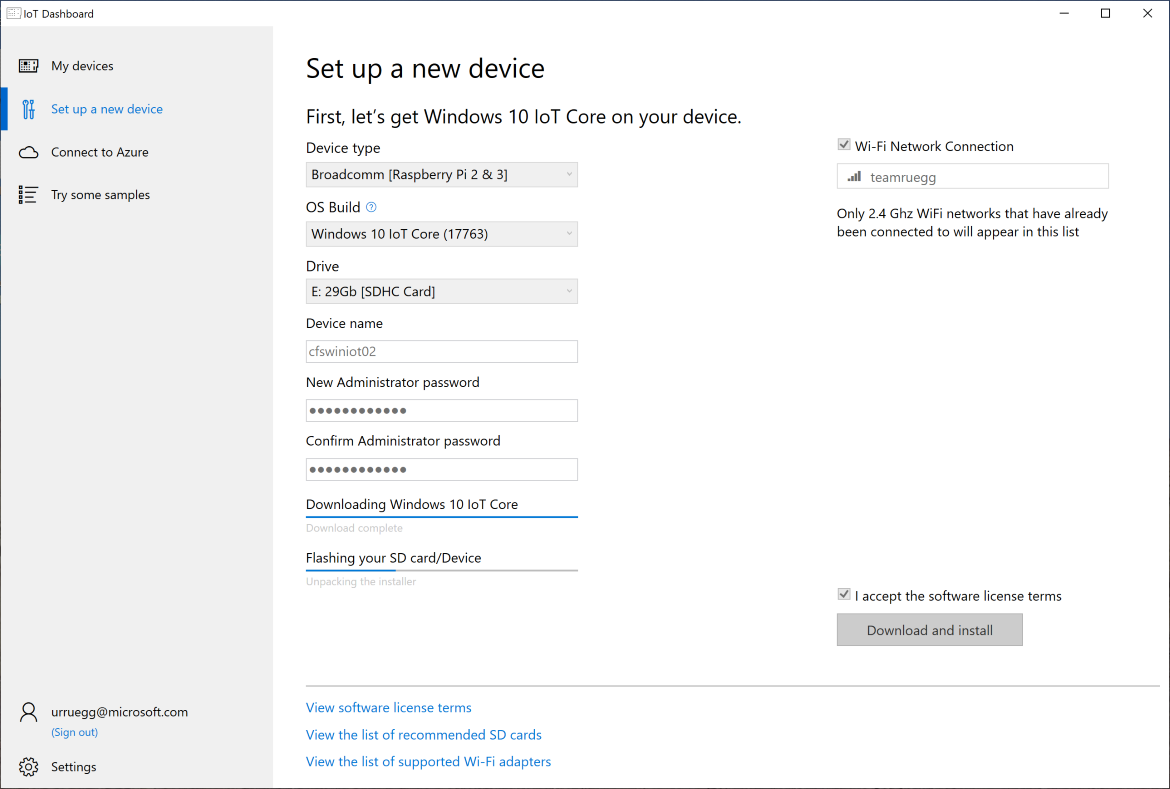Image resolution: width=1170 pixels, height=789 pixels.
Task: Click the New Administrator password field
Action: click(442, 411)
